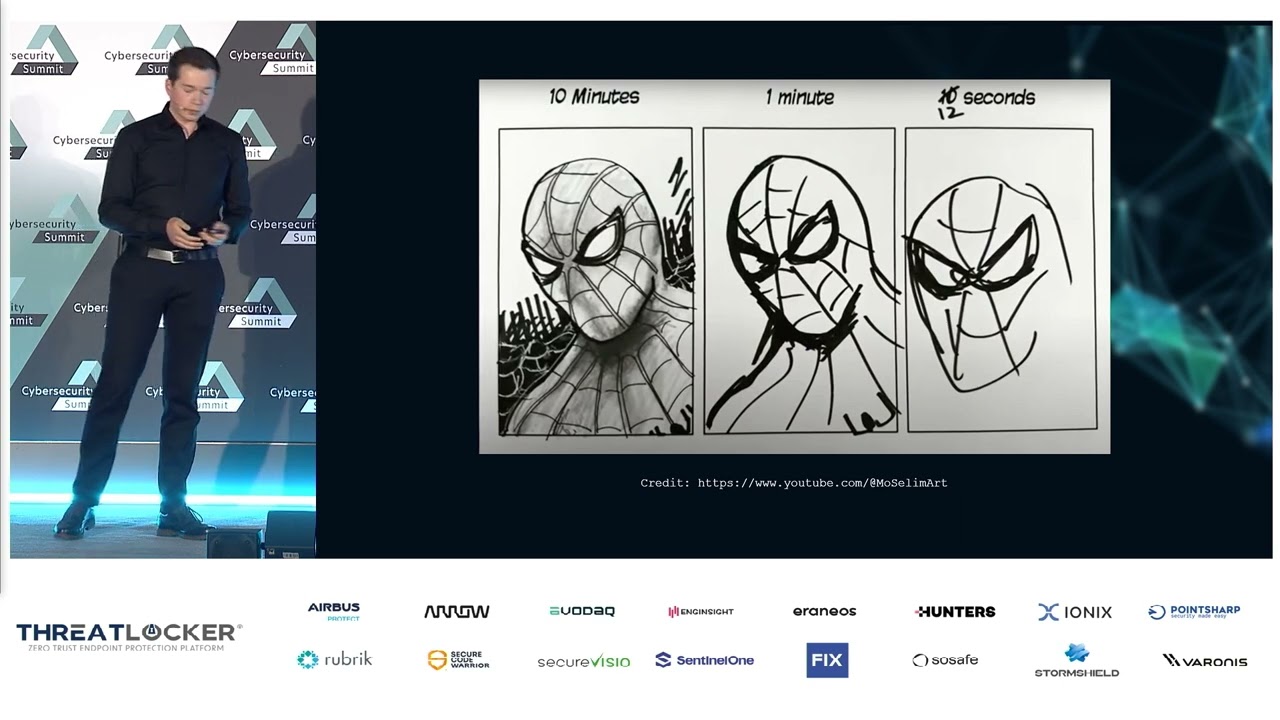Click the "seconds" heading text
This screenshot has height=720, width=1280.
pyautogui.click(x=999, y=98)
